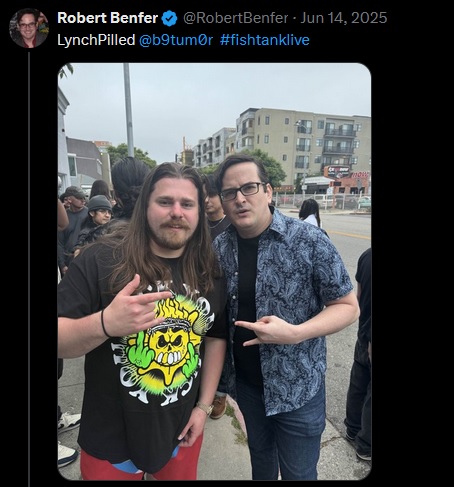Click the blue verified badge
Screen dimensions: 454x487
[x=169, y=18]
